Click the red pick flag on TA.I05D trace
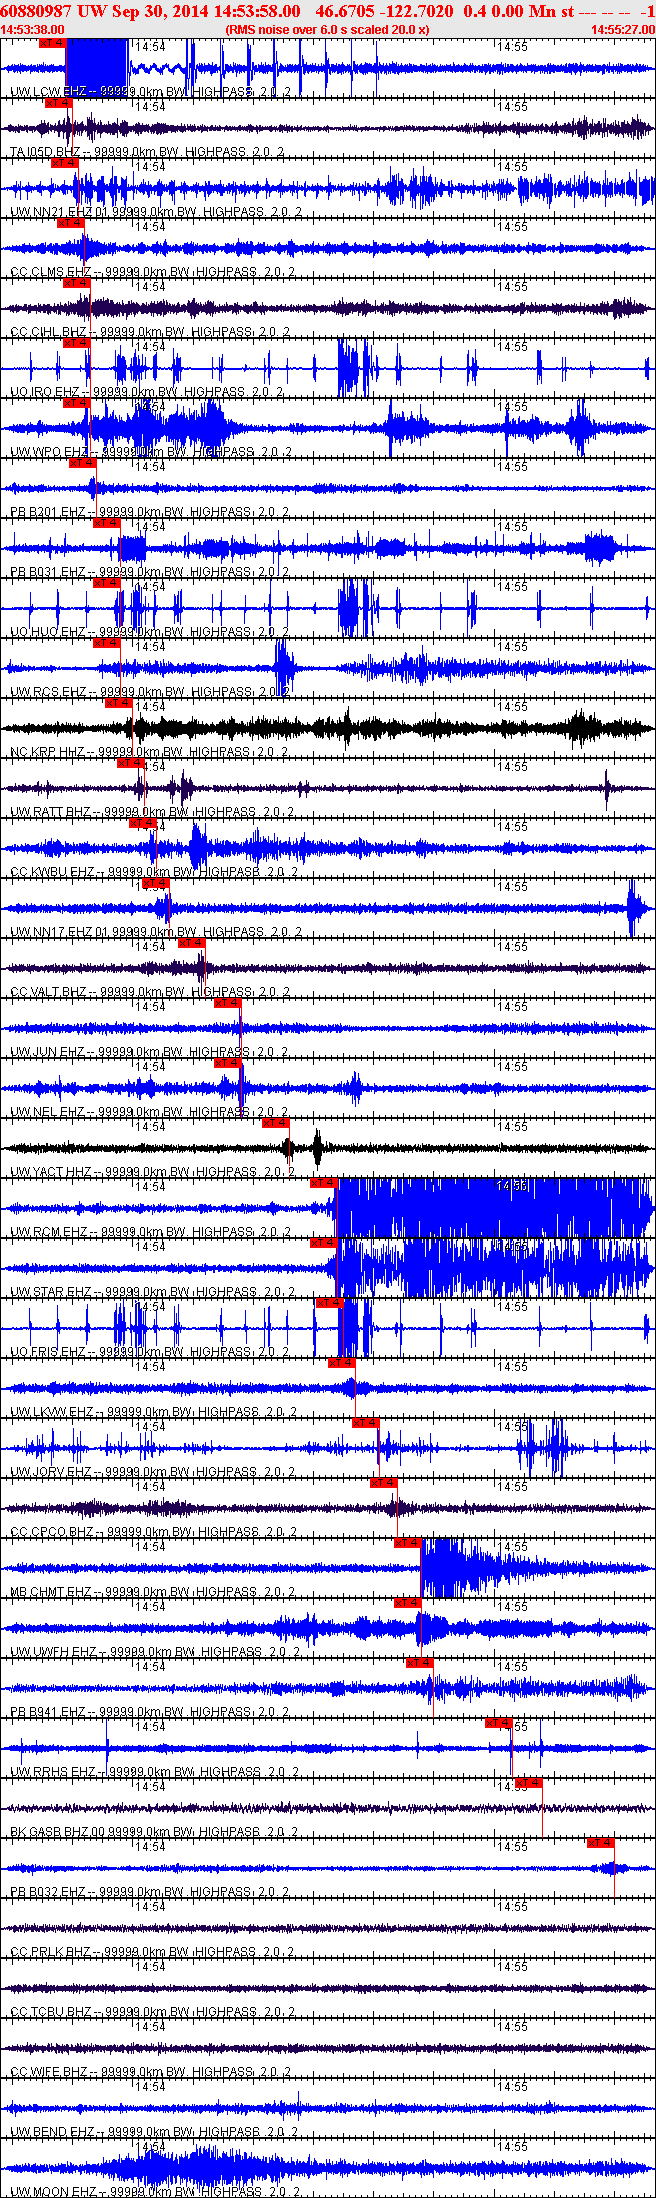656x2198 pixels. 59,103
